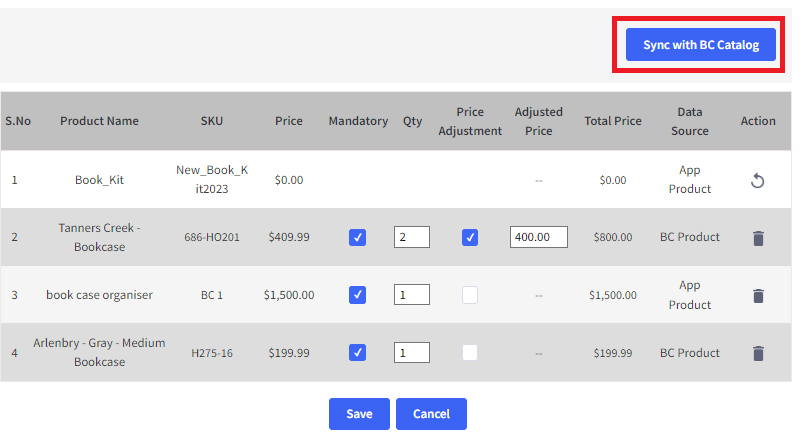Focus the Qty field for book case organiser
This screenshot has width=803, height=434.
[412, 295]
